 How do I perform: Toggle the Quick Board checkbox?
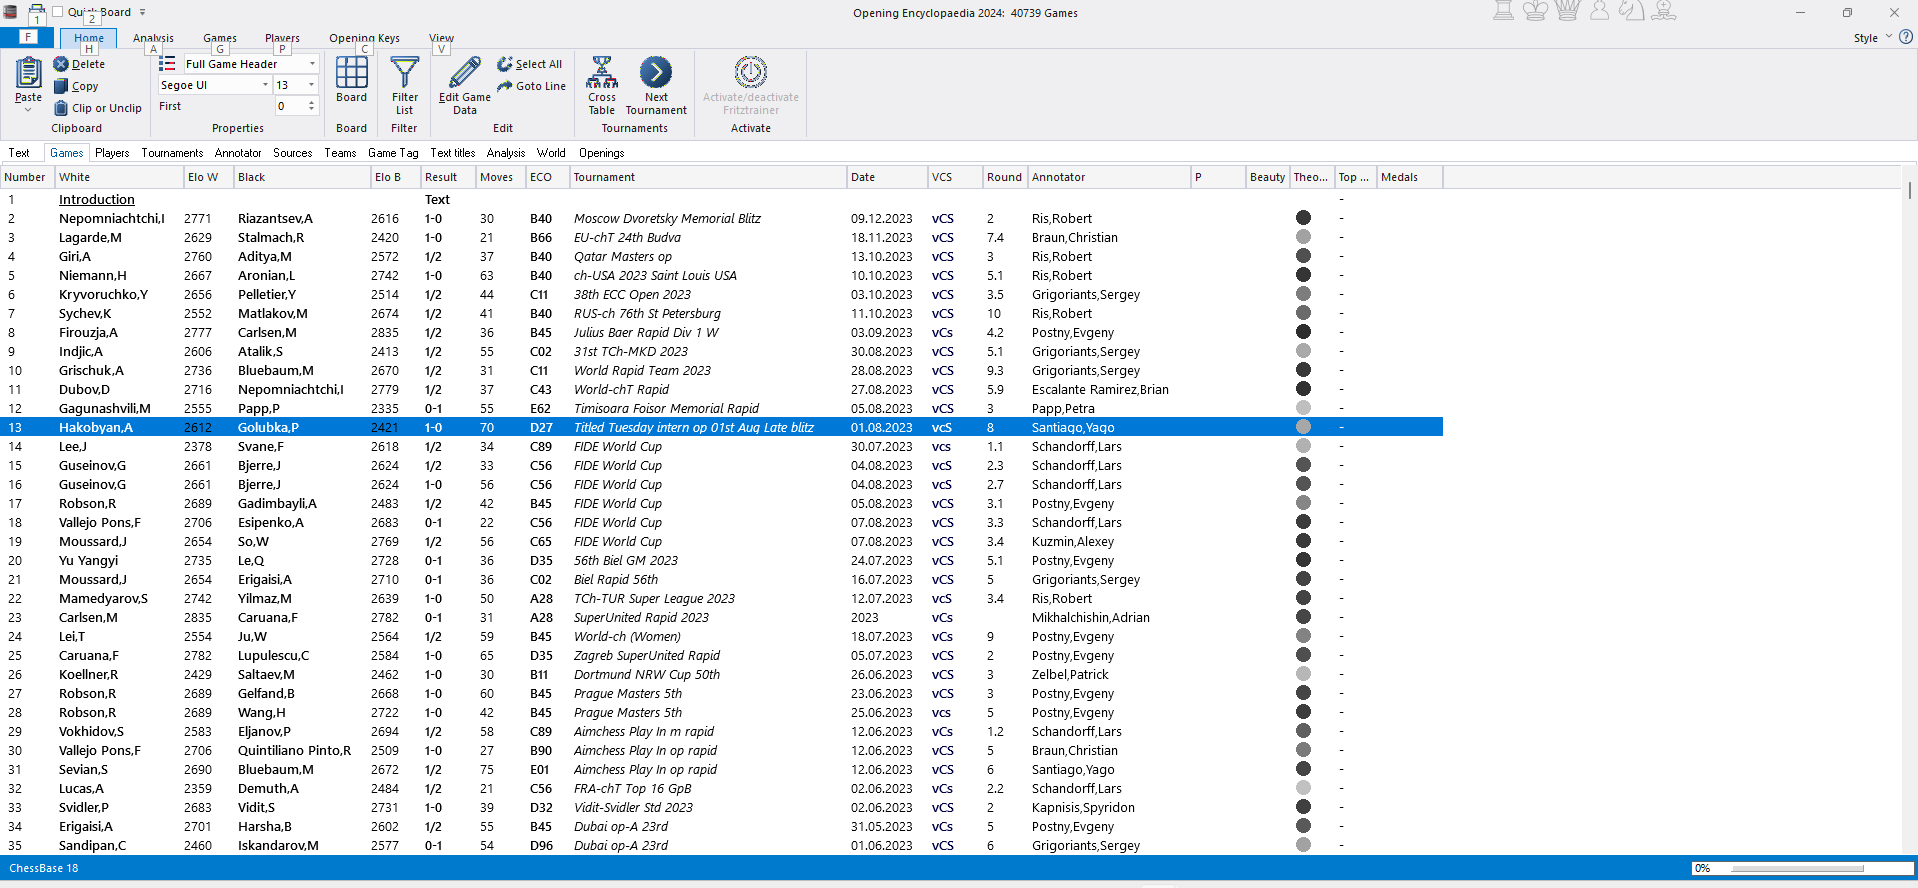click(x=58, y=12)
